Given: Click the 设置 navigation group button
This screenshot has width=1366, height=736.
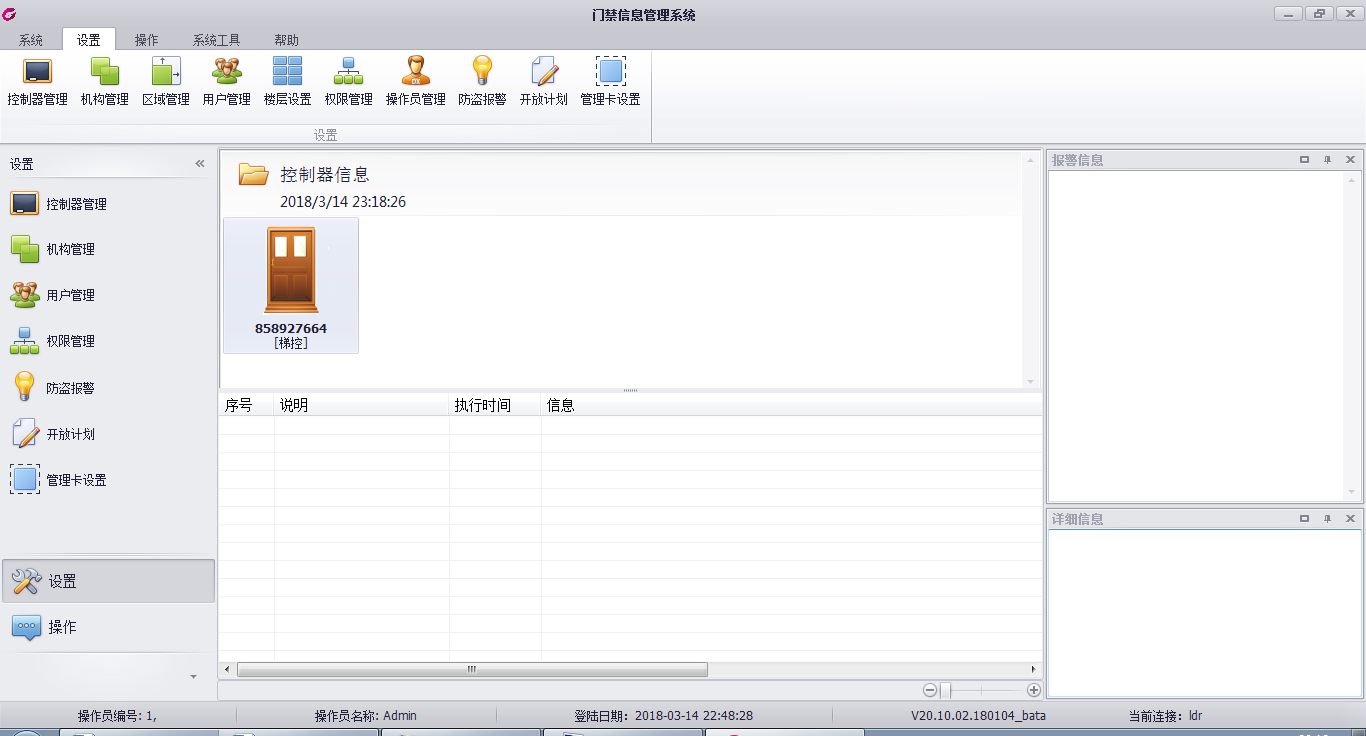Looking at the screenshot, I should (x=108, y=581).
